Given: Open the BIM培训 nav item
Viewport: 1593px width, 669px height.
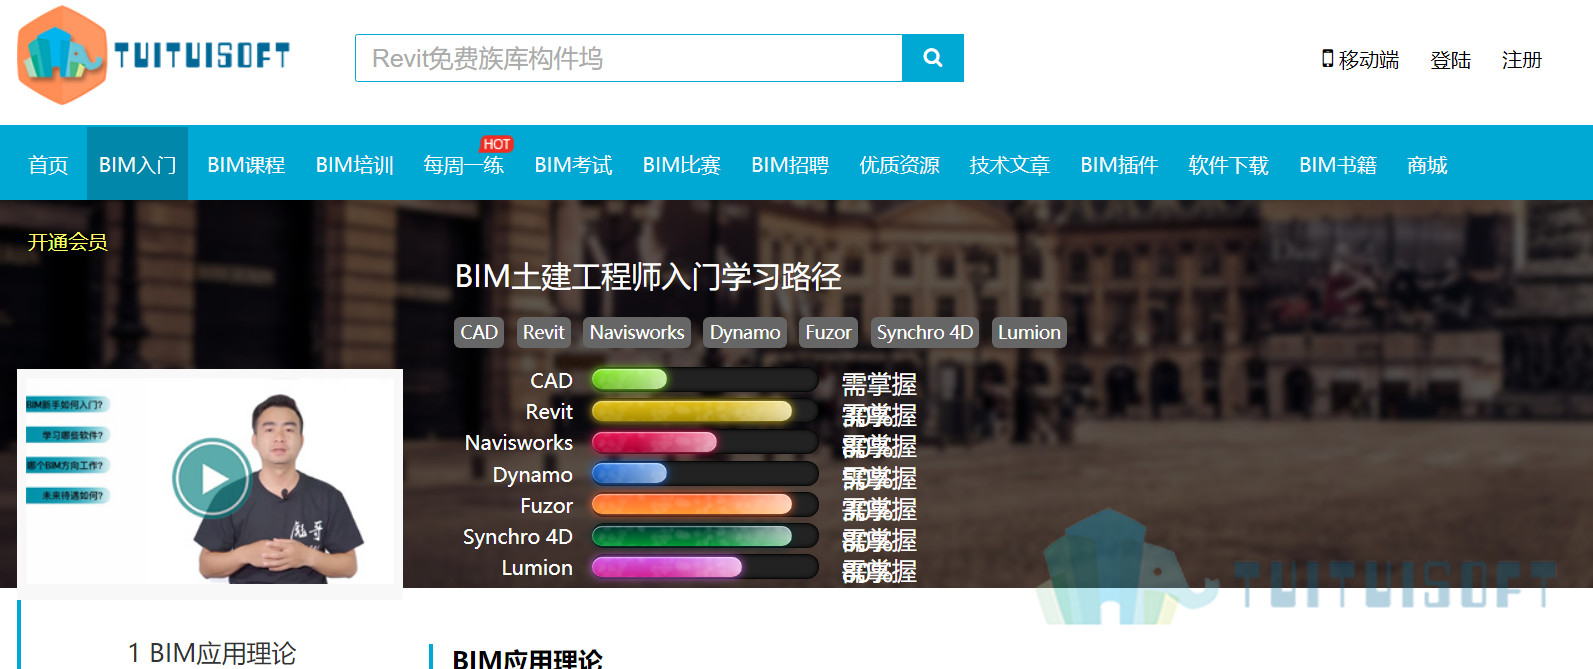Looking at the screenshot, I should pyautogui.click(x=354, y=164).
